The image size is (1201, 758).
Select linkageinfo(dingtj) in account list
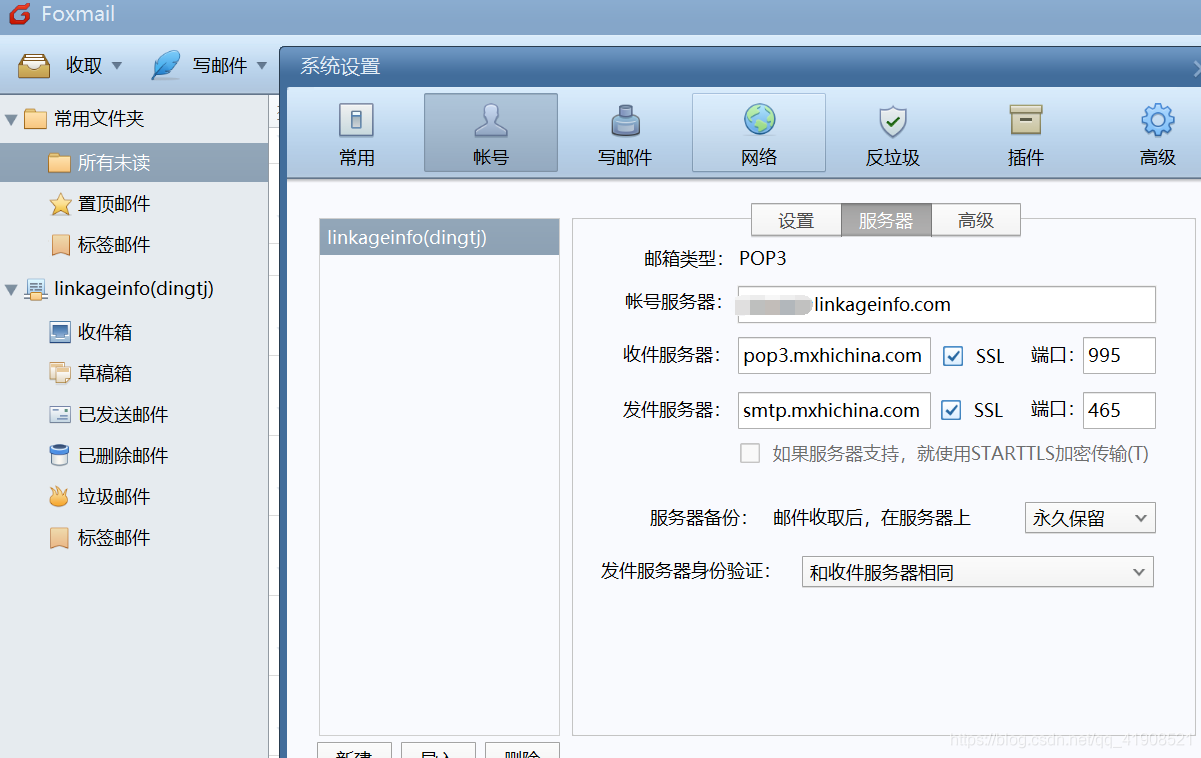click(x=439, y=238)
